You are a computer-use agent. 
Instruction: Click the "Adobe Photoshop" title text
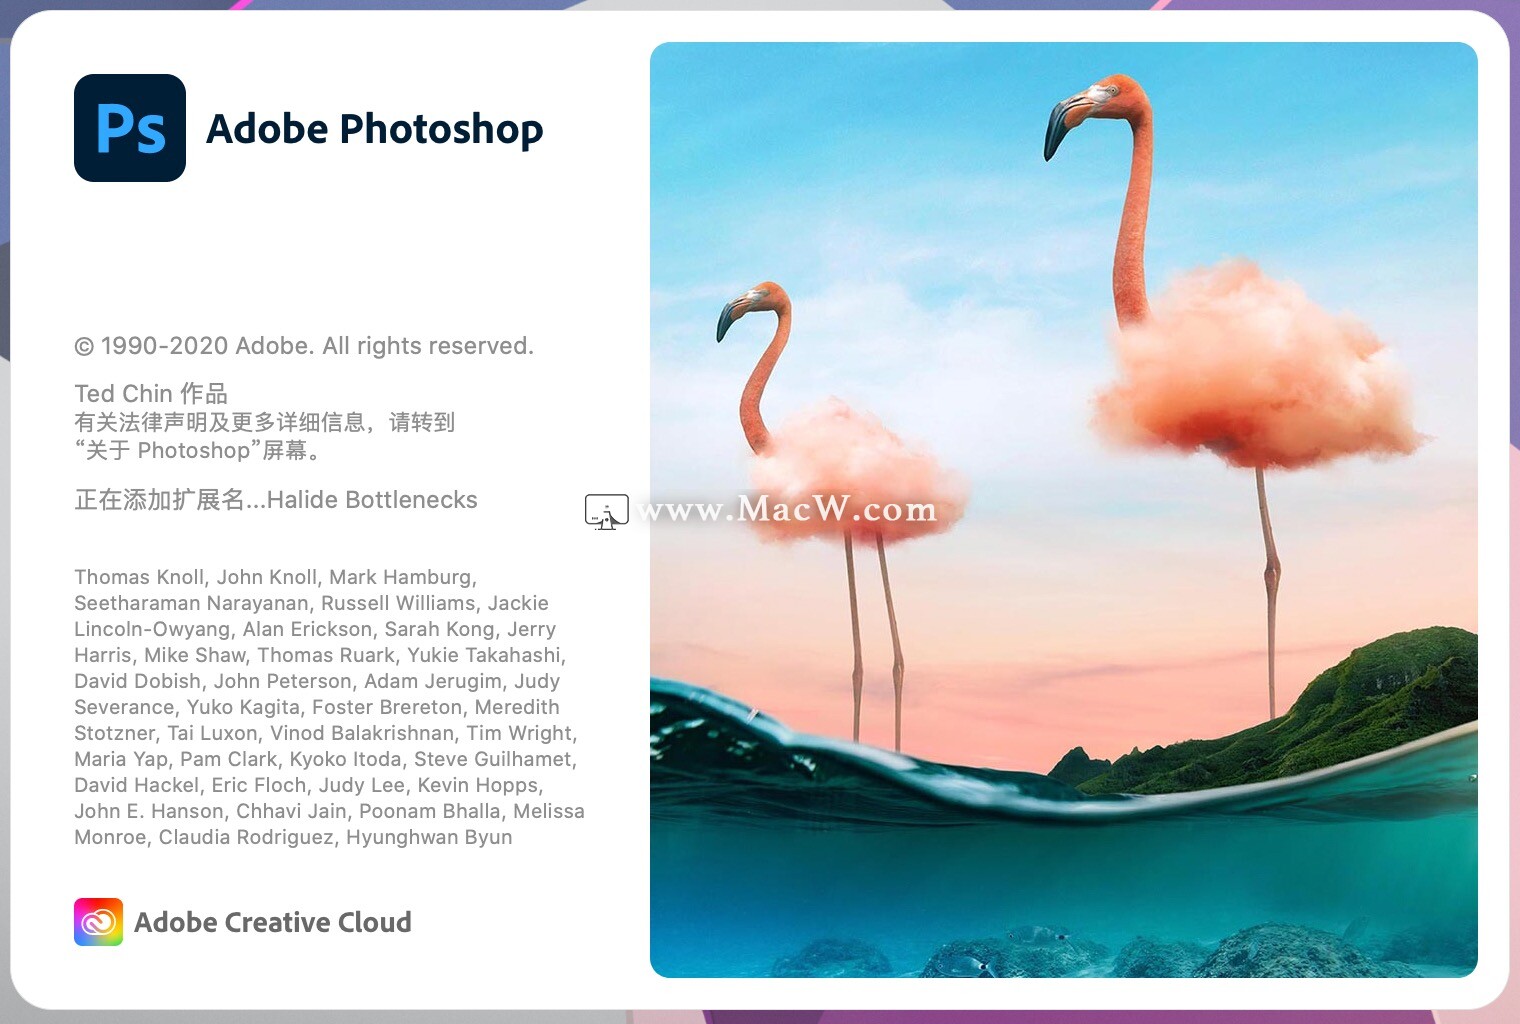point(374,129)
